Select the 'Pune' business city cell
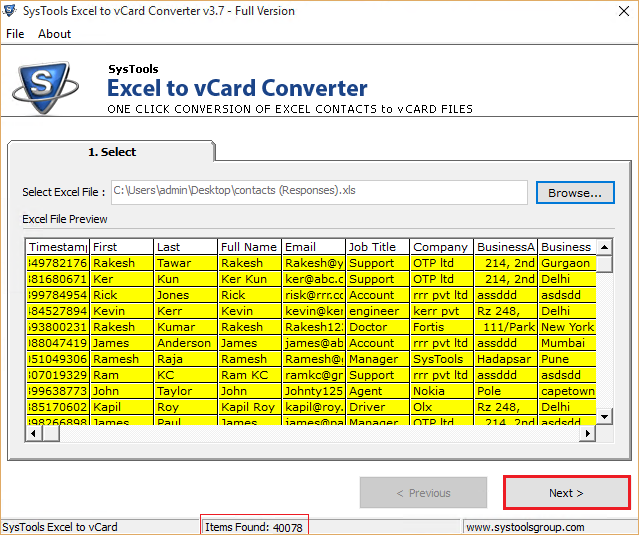This screenshot has width=639, height=535. (567, 359)
